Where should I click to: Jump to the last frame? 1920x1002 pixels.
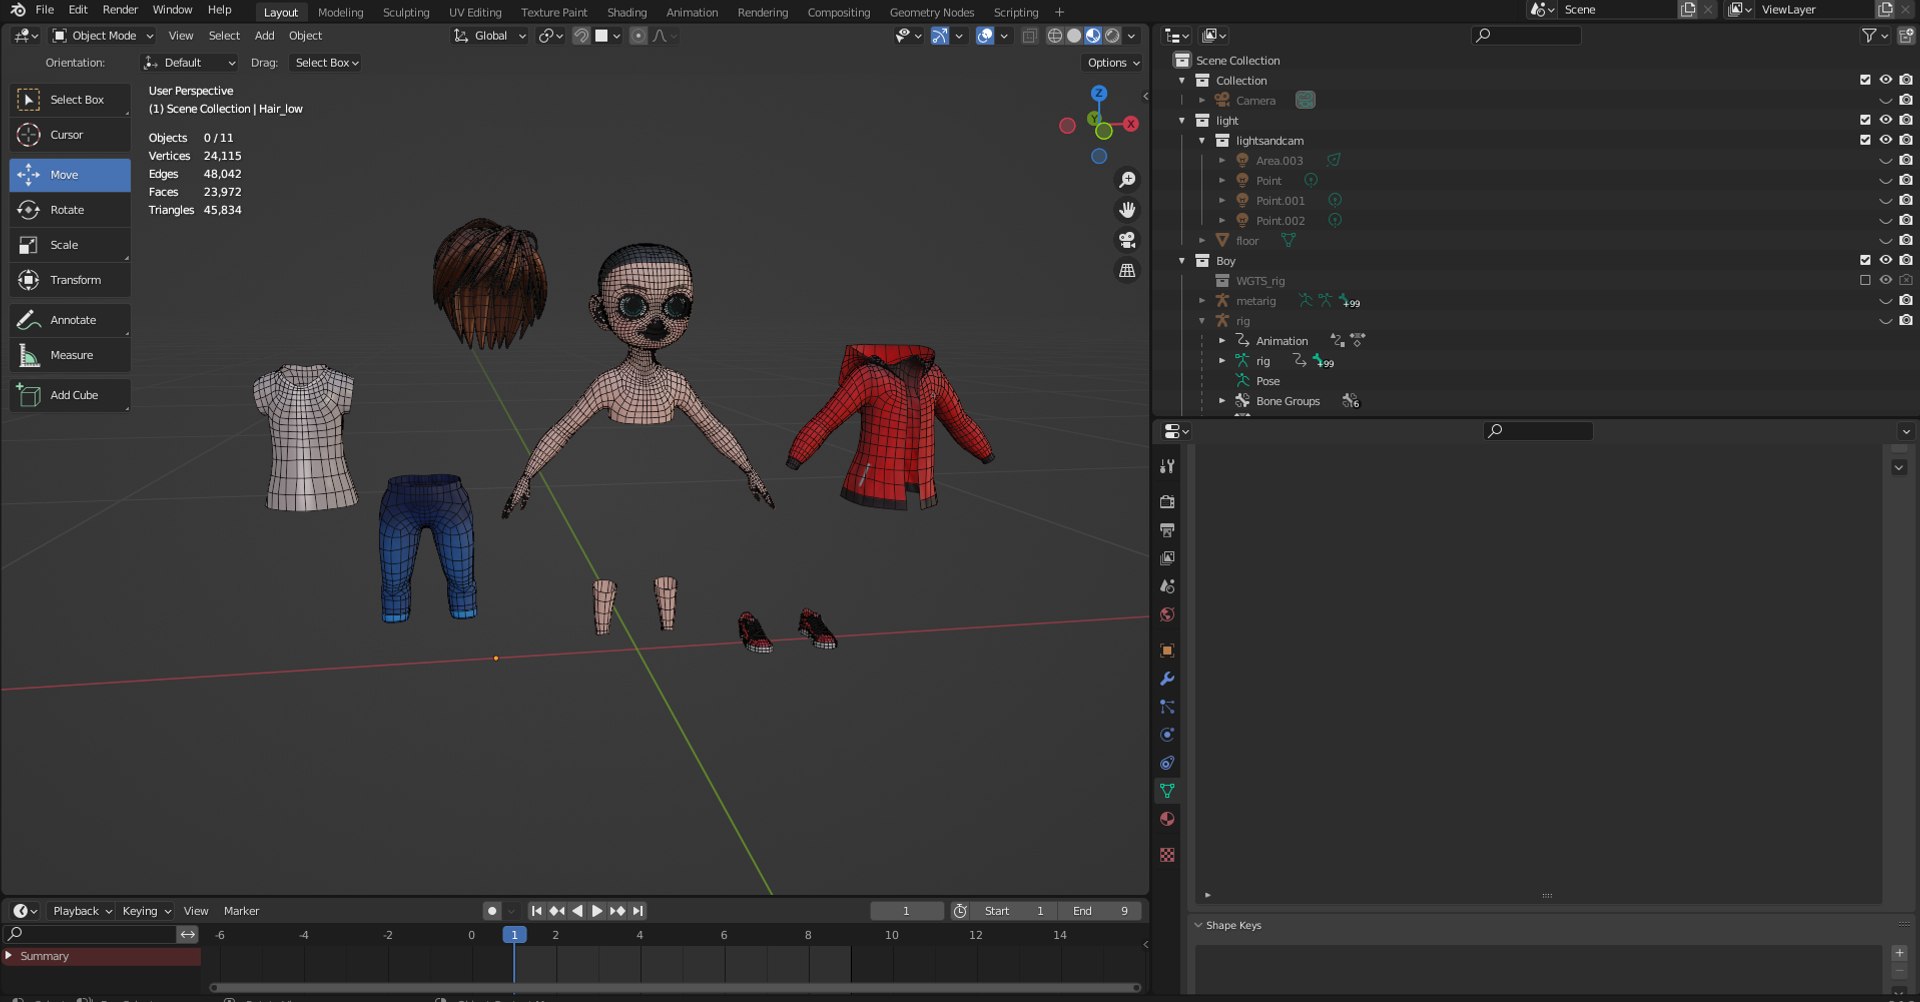point(638,911)
